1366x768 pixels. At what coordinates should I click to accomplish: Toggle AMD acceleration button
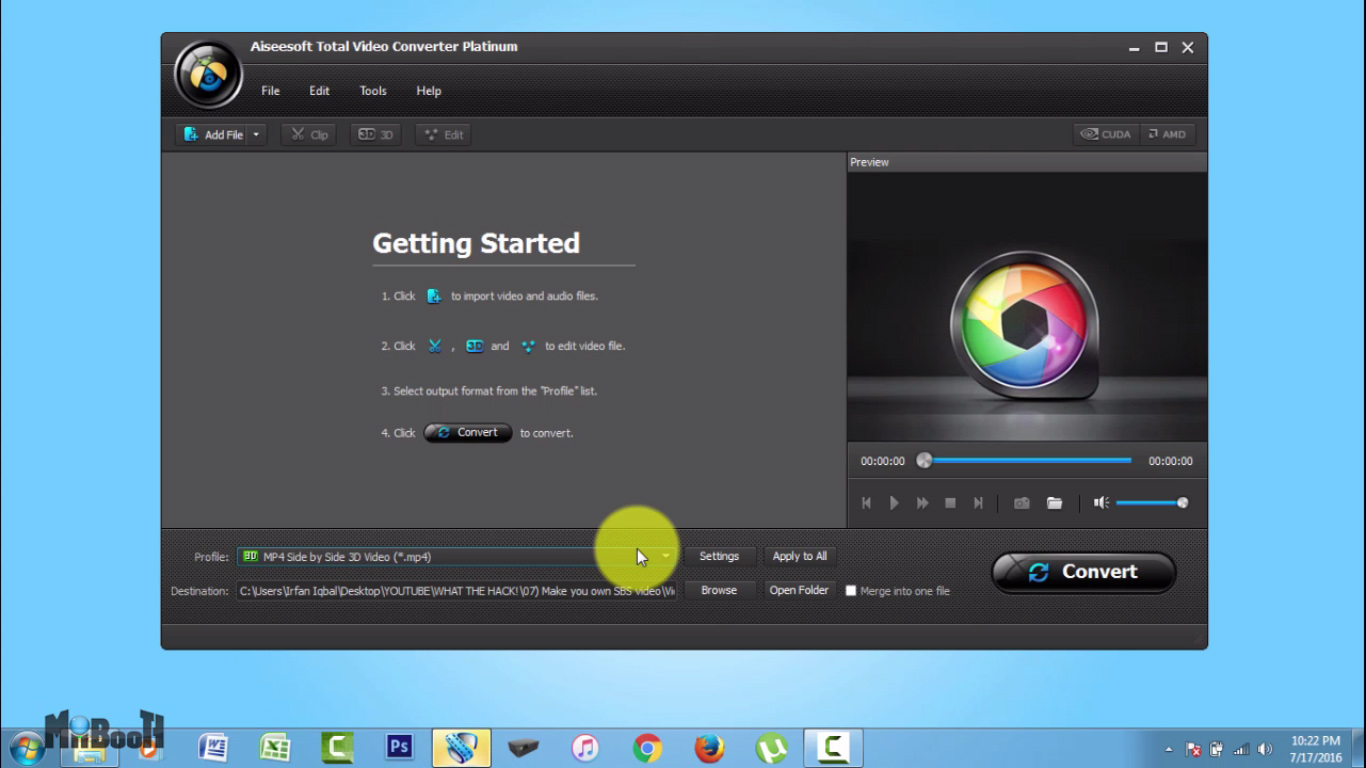click(1167, 135)
